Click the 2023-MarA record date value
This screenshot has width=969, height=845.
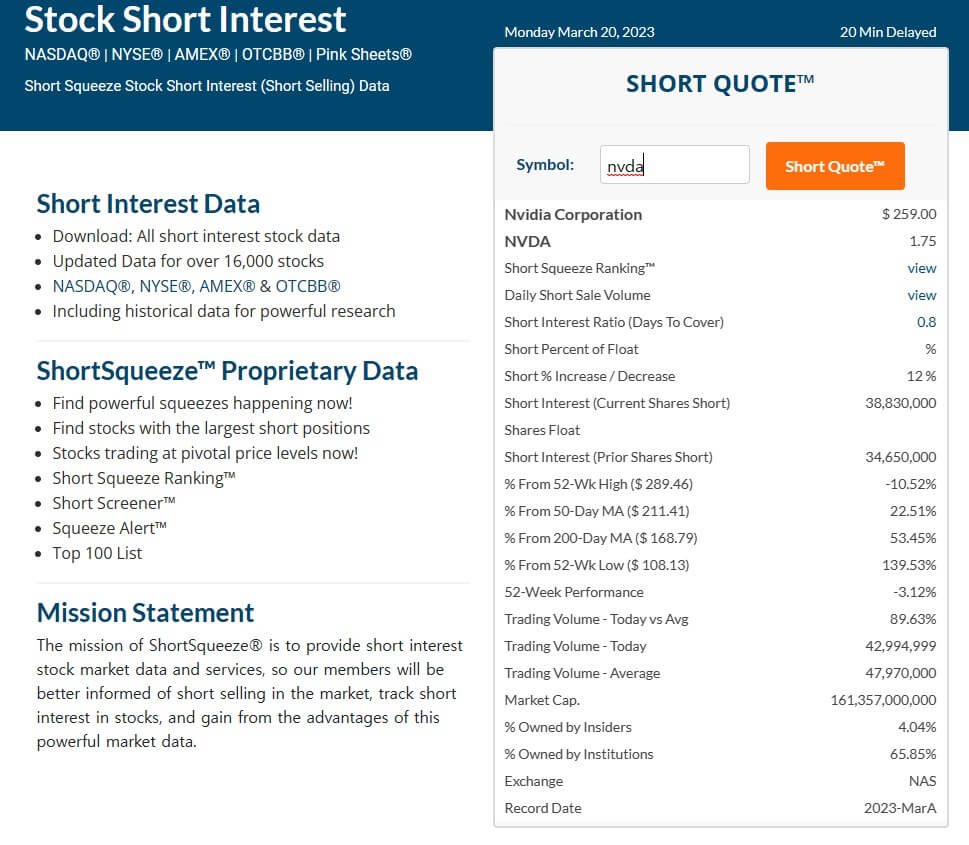900,808
